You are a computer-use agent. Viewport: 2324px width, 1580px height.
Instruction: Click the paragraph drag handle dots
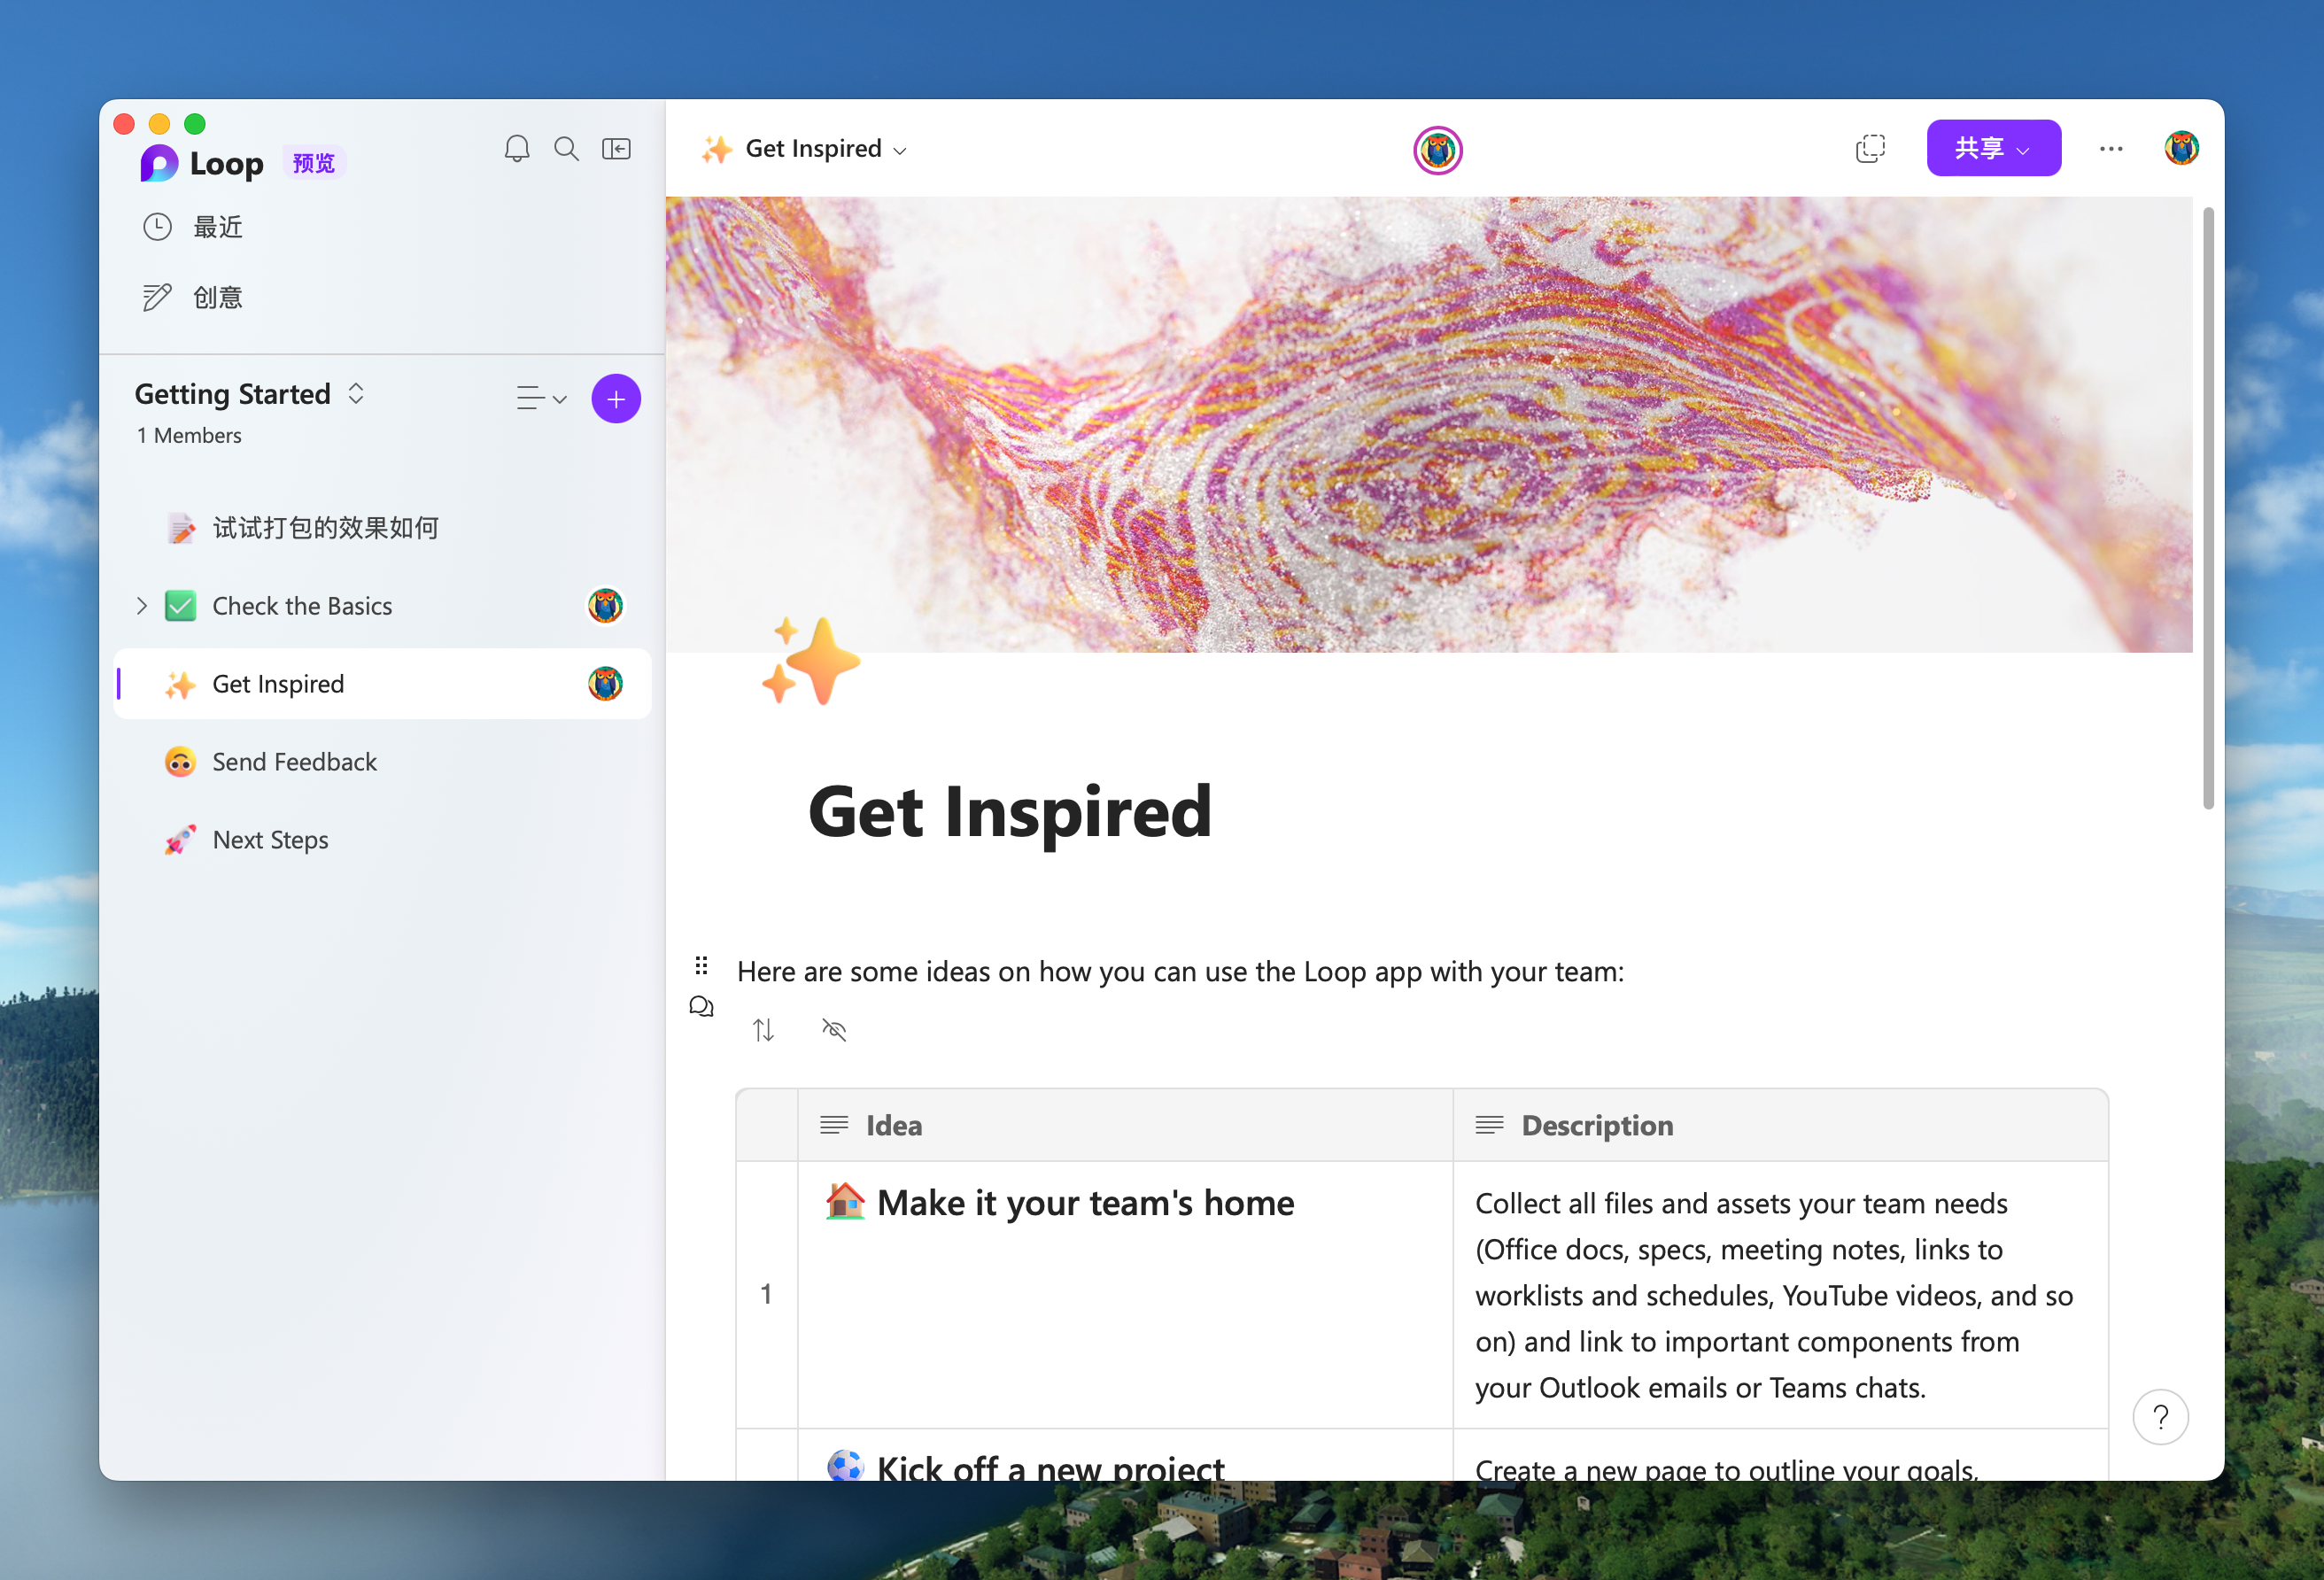pyautogui.click(x=701, y=965)
